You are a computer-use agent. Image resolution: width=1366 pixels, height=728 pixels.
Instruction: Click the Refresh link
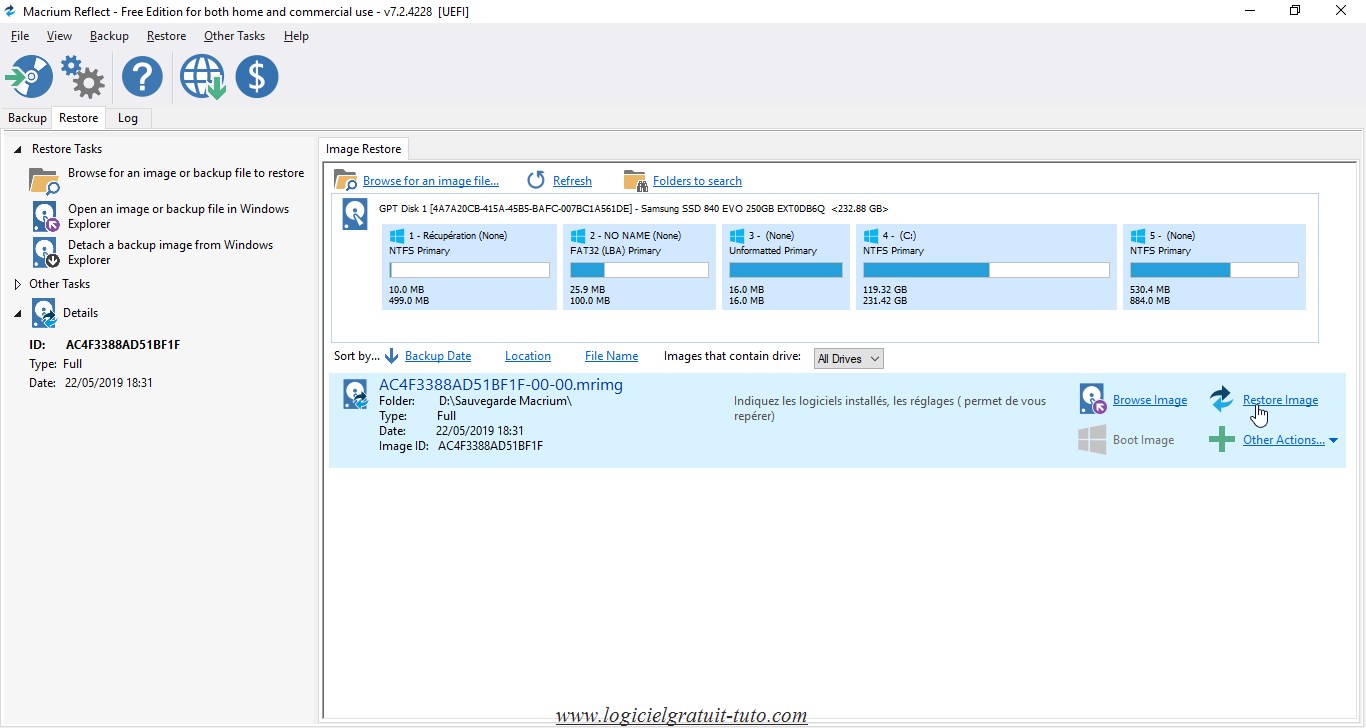click(x=572, y=181)
